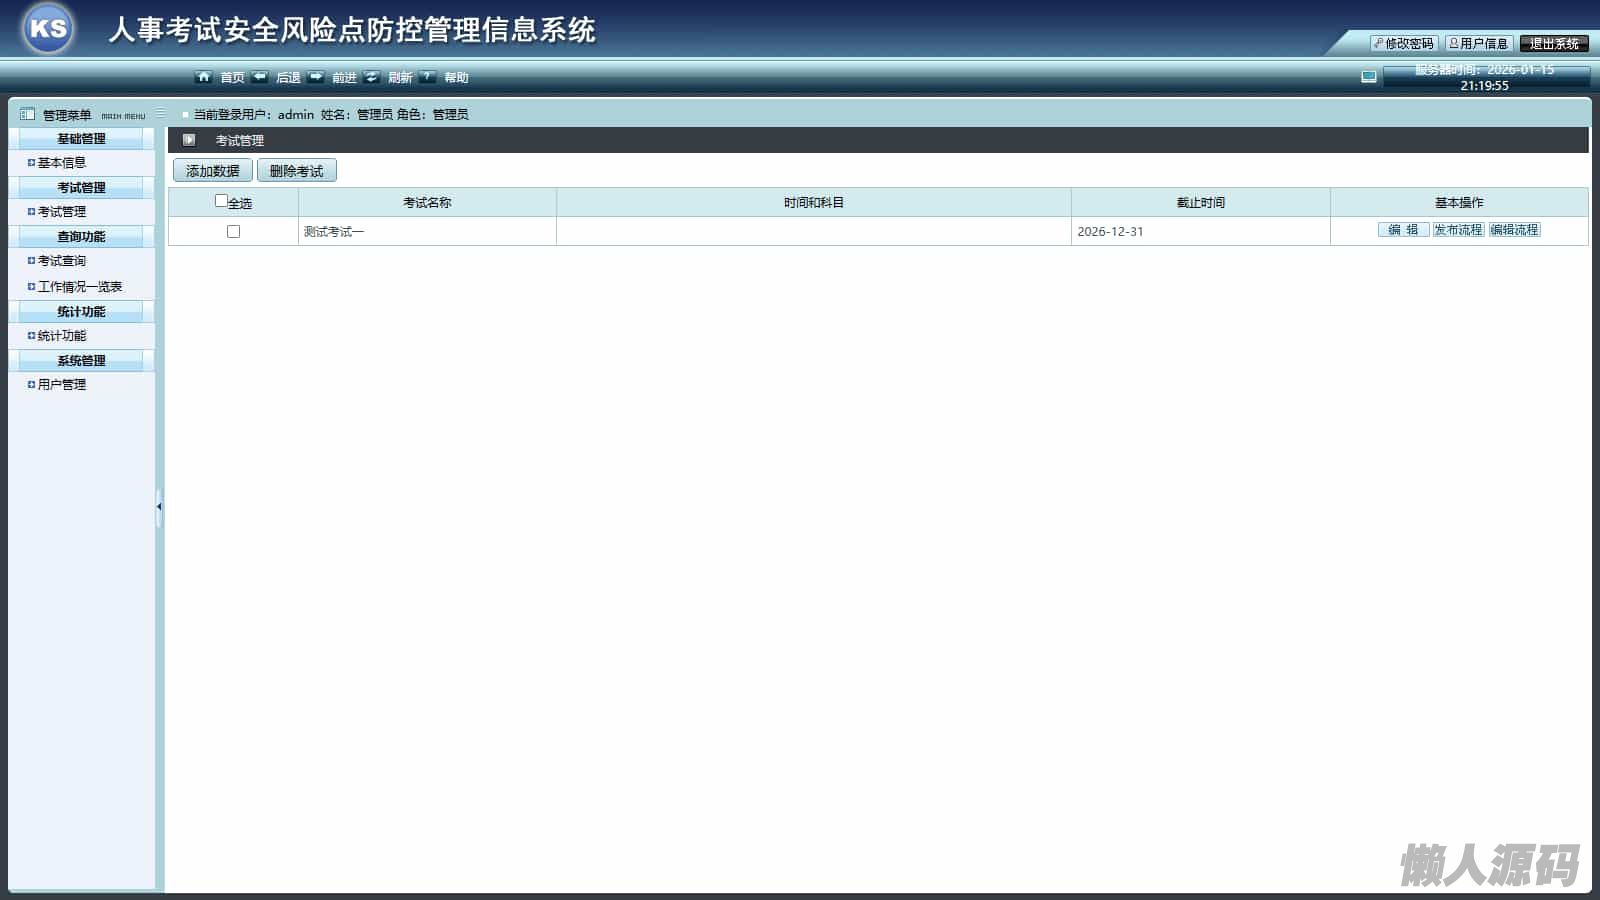Image resolution: width=1600 pixels, height=900 pixels.
Task: Click the forward arrow icon beside 前进
Action: click(x=316, y=77)
